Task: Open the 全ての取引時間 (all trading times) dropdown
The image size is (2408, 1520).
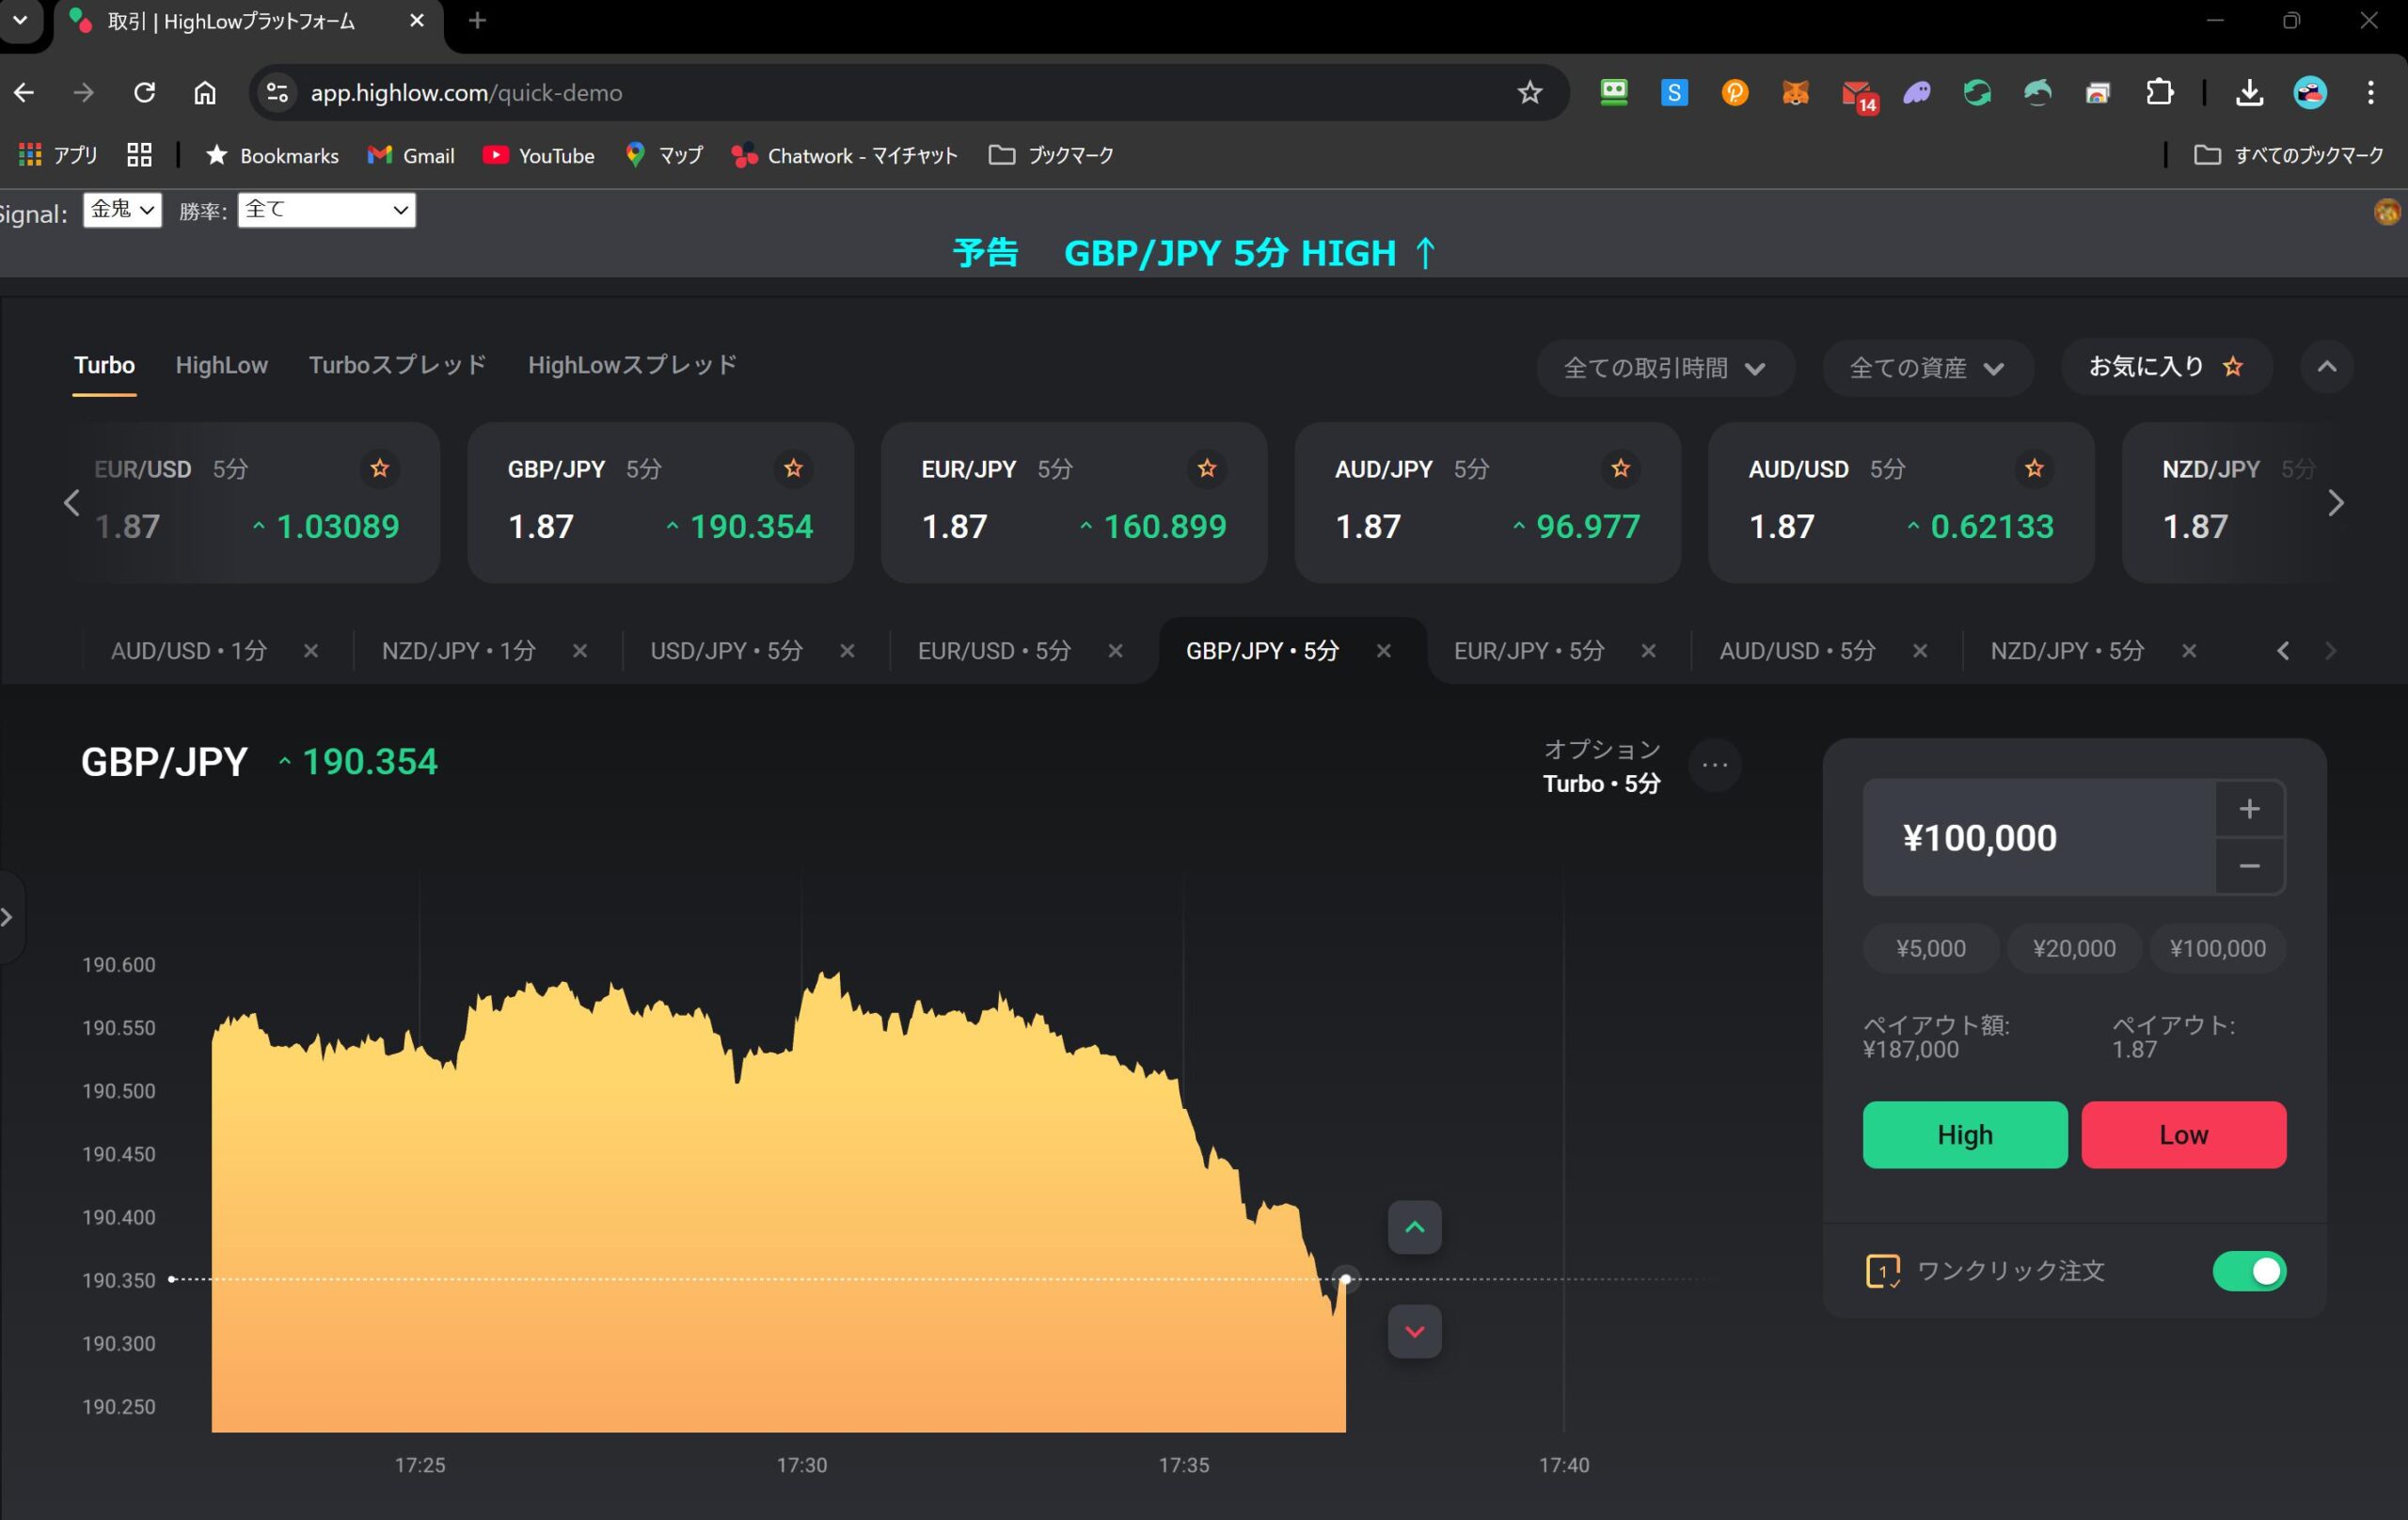Action: pos(1664,368)
